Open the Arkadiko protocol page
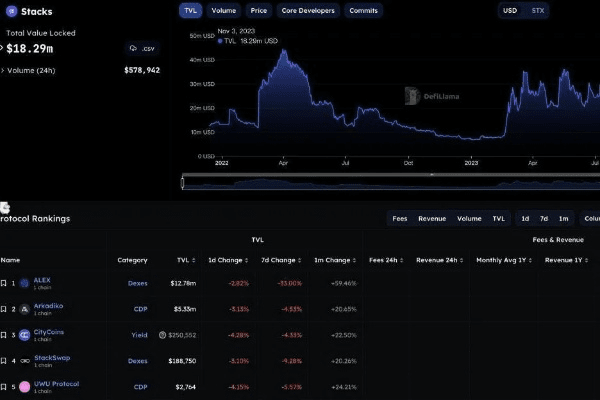The width and height of the screenshot is (600, 400). pos(49,307)
